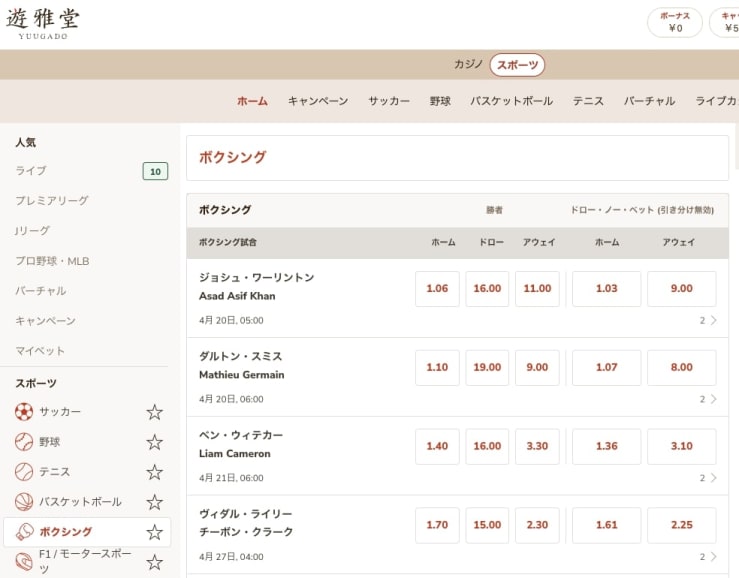Viewport: 739px width, 578px height.
Task: Switch to カジノ section
Action: click(x=468, y=64)
